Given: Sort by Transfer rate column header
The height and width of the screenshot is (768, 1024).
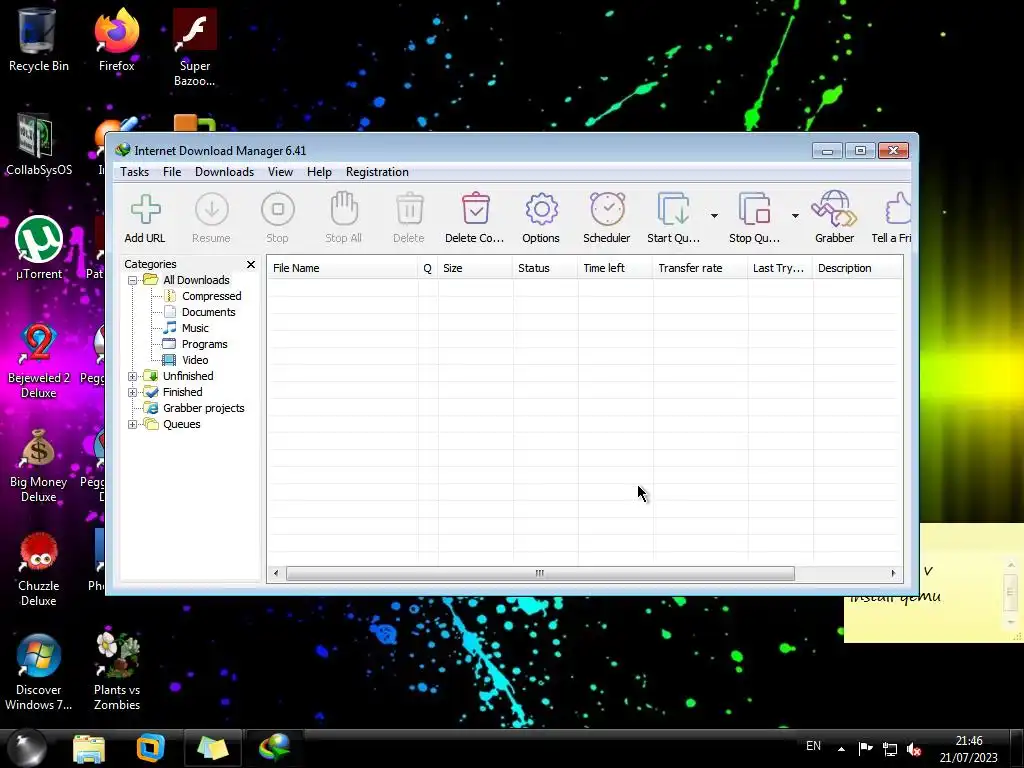Looking at the screenshot, I should 699,268.
